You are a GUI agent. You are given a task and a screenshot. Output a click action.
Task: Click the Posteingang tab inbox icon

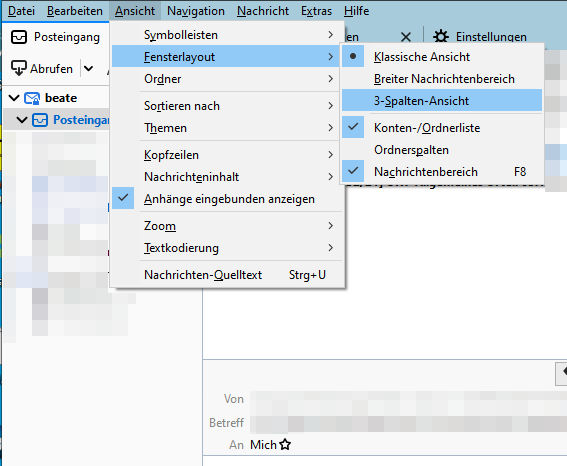point(19,37)
